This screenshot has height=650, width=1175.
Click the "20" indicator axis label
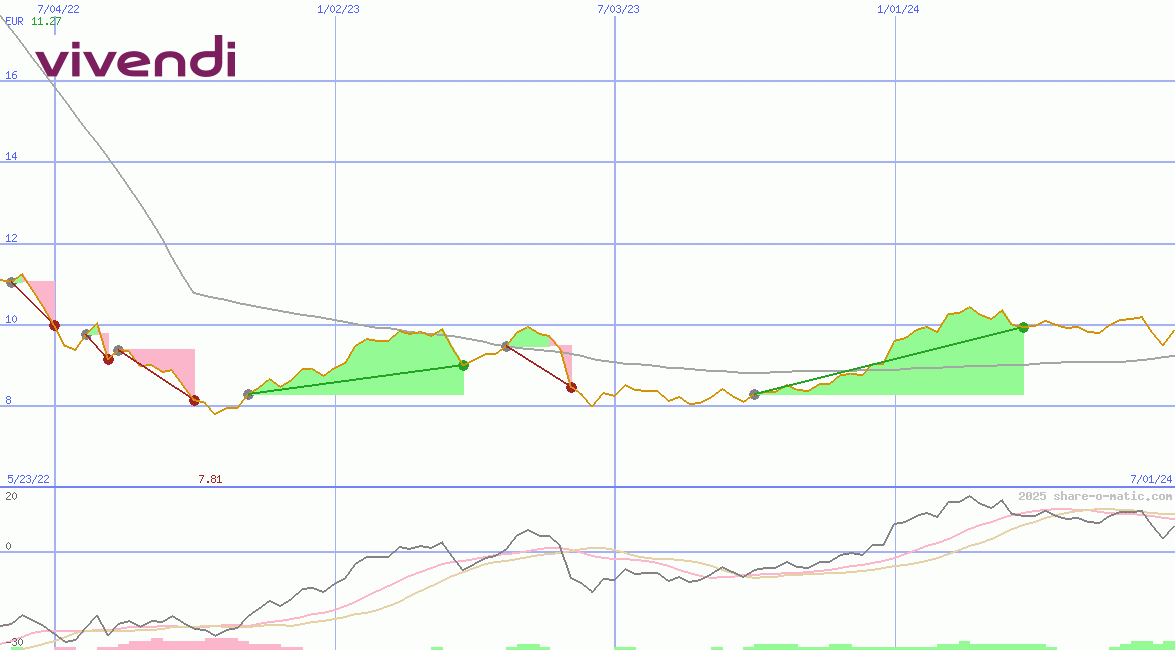pos(10,496)
